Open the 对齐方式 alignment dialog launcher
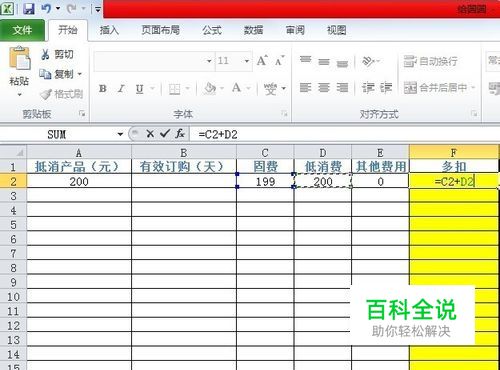The image size is (500, 370). point(474,114)
